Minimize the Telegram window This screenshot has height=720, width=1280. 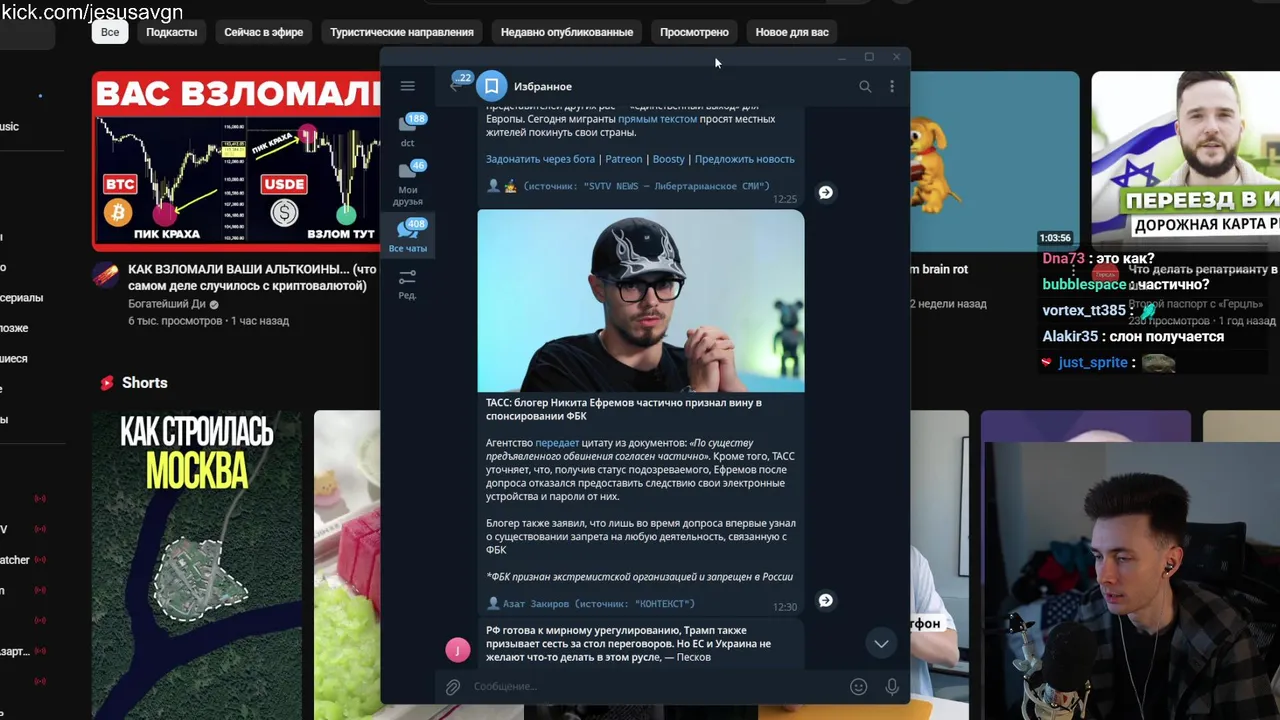click(x=841, y=57)
